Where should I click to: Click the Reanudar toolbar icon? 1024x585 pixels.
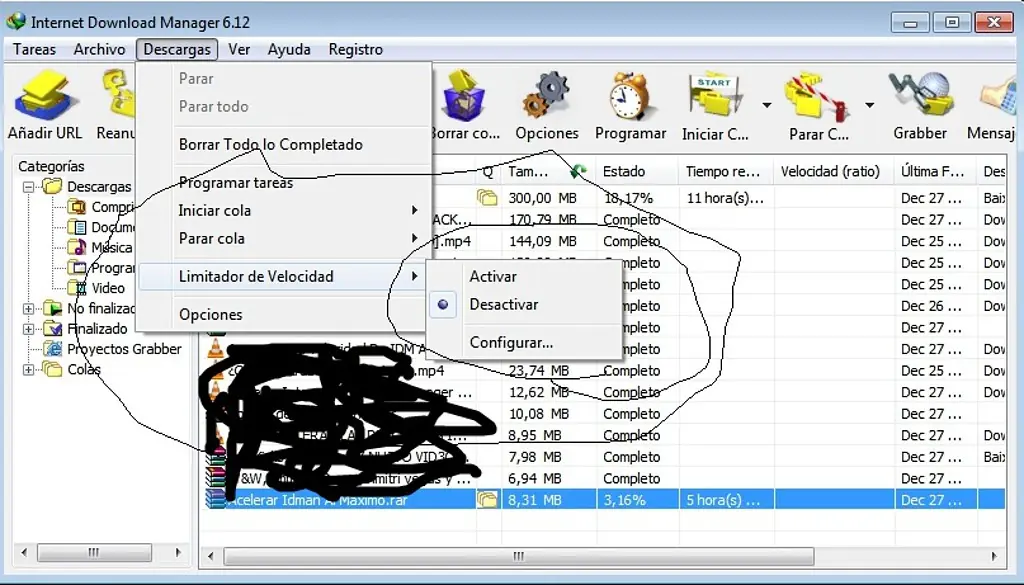tap(119, 95)
